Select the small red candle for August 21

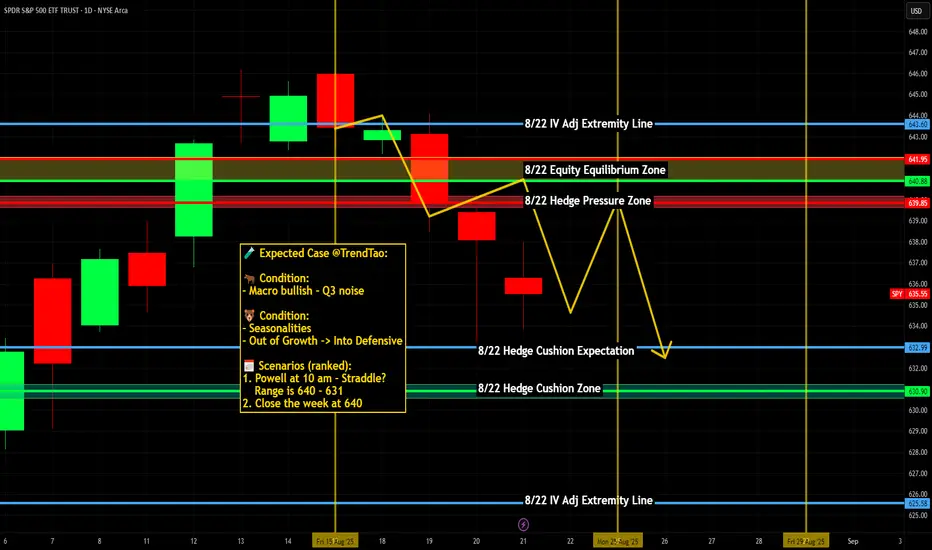pyautogui.click(x=523, y=286)
